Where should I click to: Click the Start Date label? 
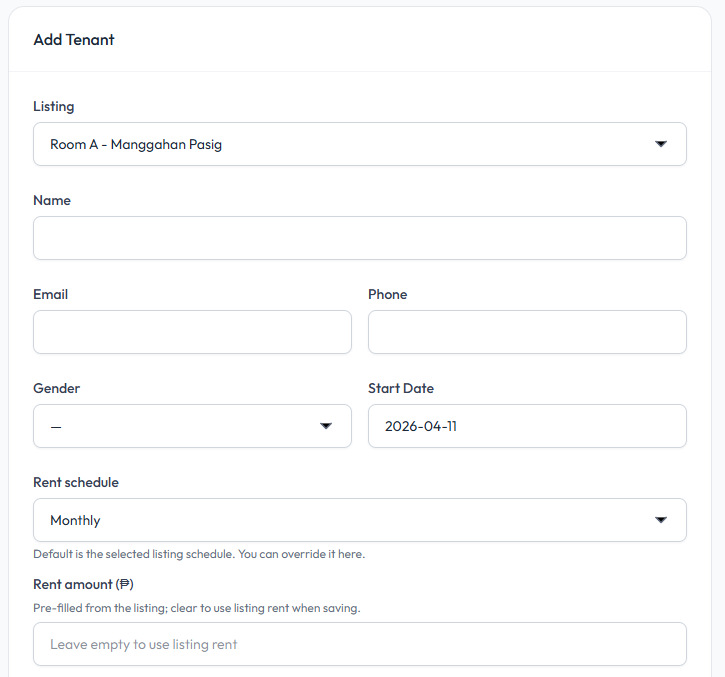401,388
